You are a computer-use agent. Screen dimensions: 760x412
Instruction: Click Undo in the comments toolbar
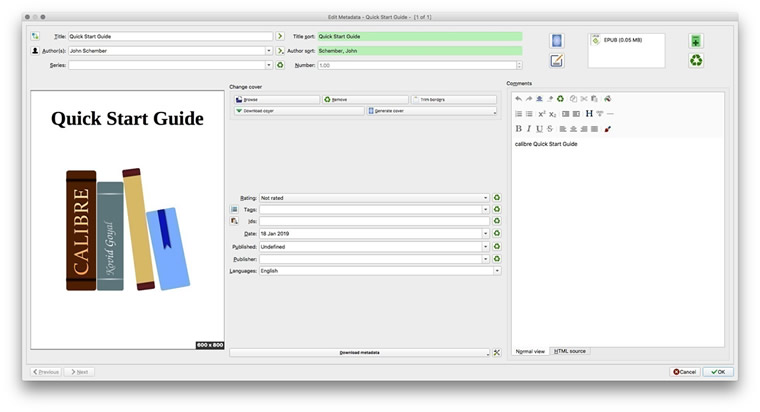518,99
